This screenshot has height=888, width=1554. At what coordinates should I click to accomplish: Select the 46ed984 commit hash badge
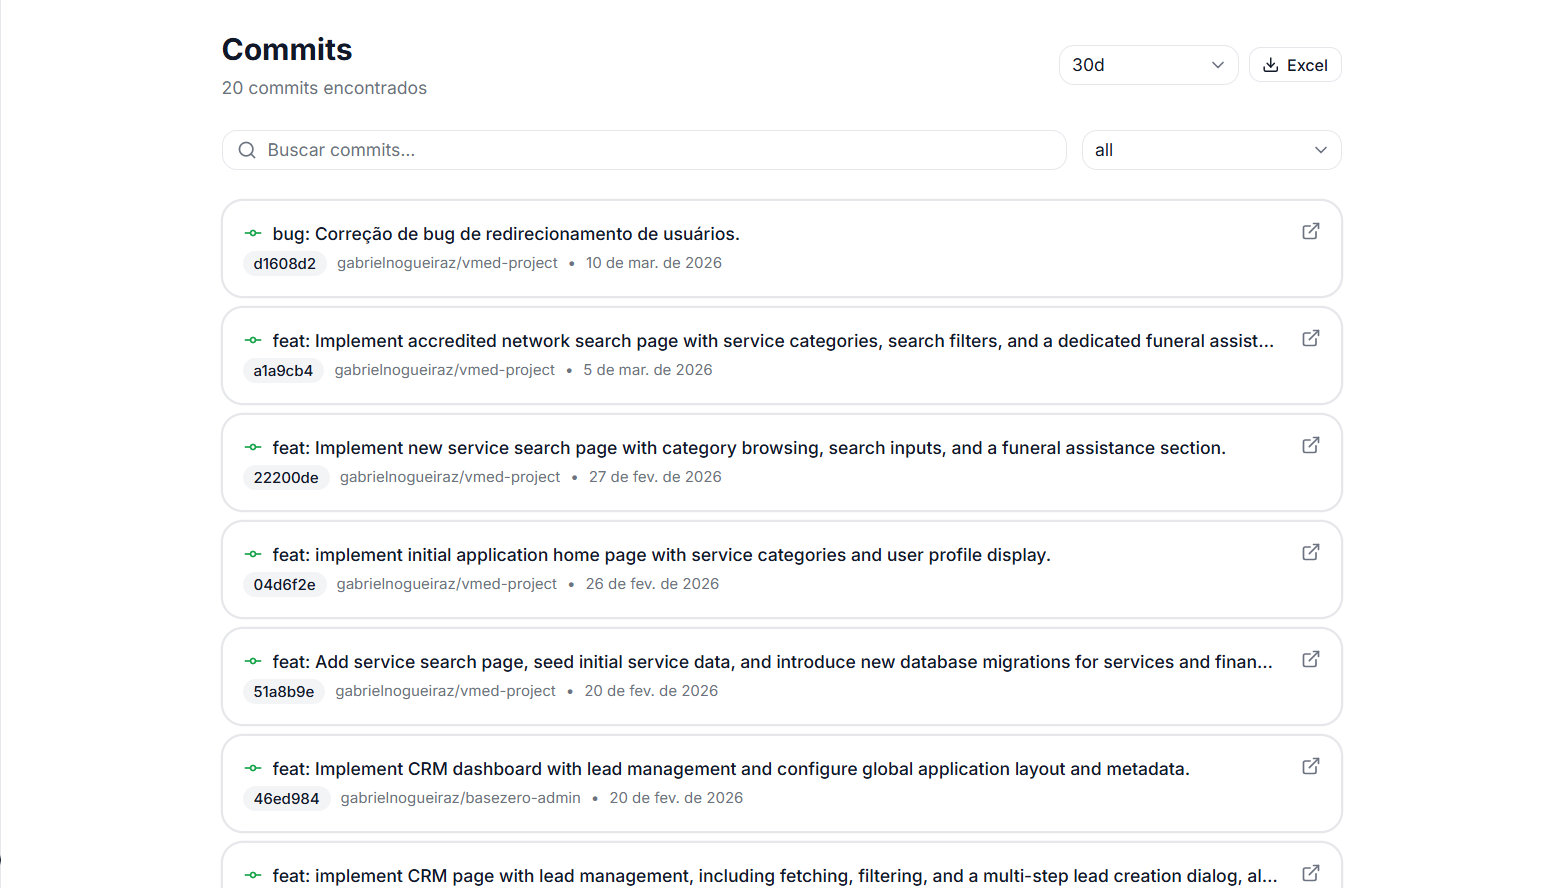pyautogui.click(x=286, y=798)
